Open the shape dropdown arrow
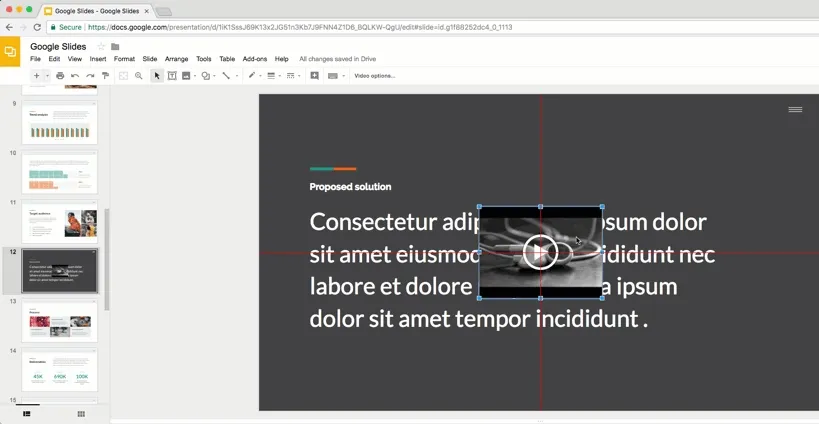The height and width of the screenshot is (424, 819). pos(214,76)
